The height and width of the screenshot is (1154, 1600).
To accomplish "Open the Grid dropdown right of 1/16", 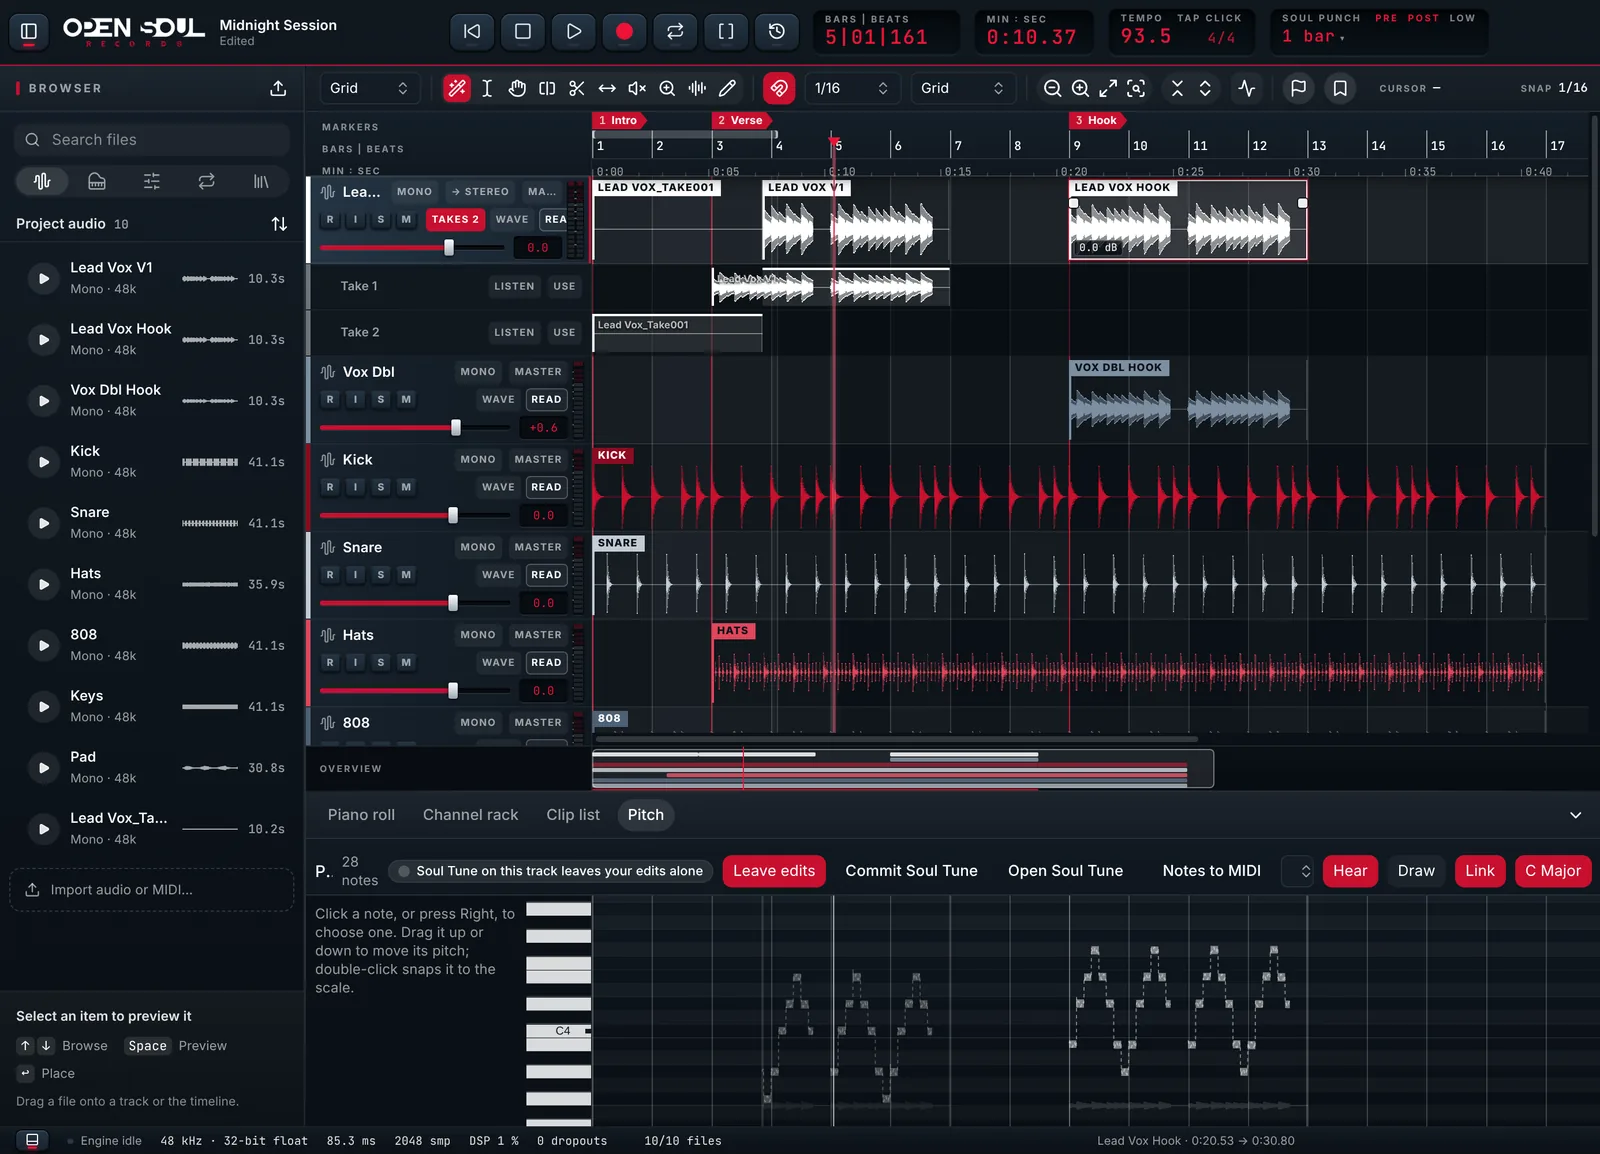I will (x=962, y=88).
